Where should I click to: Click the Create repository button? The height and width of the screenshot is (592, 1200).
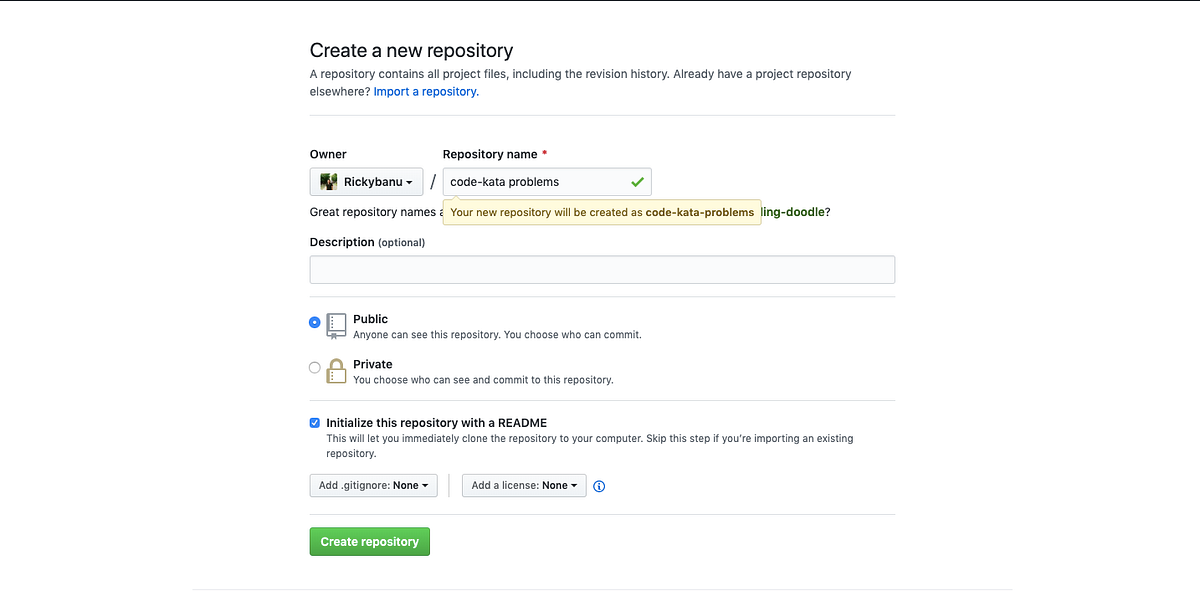369,541
